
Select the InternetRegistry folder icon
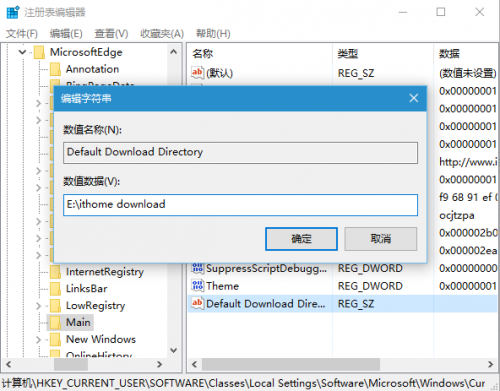coord(55,272)
